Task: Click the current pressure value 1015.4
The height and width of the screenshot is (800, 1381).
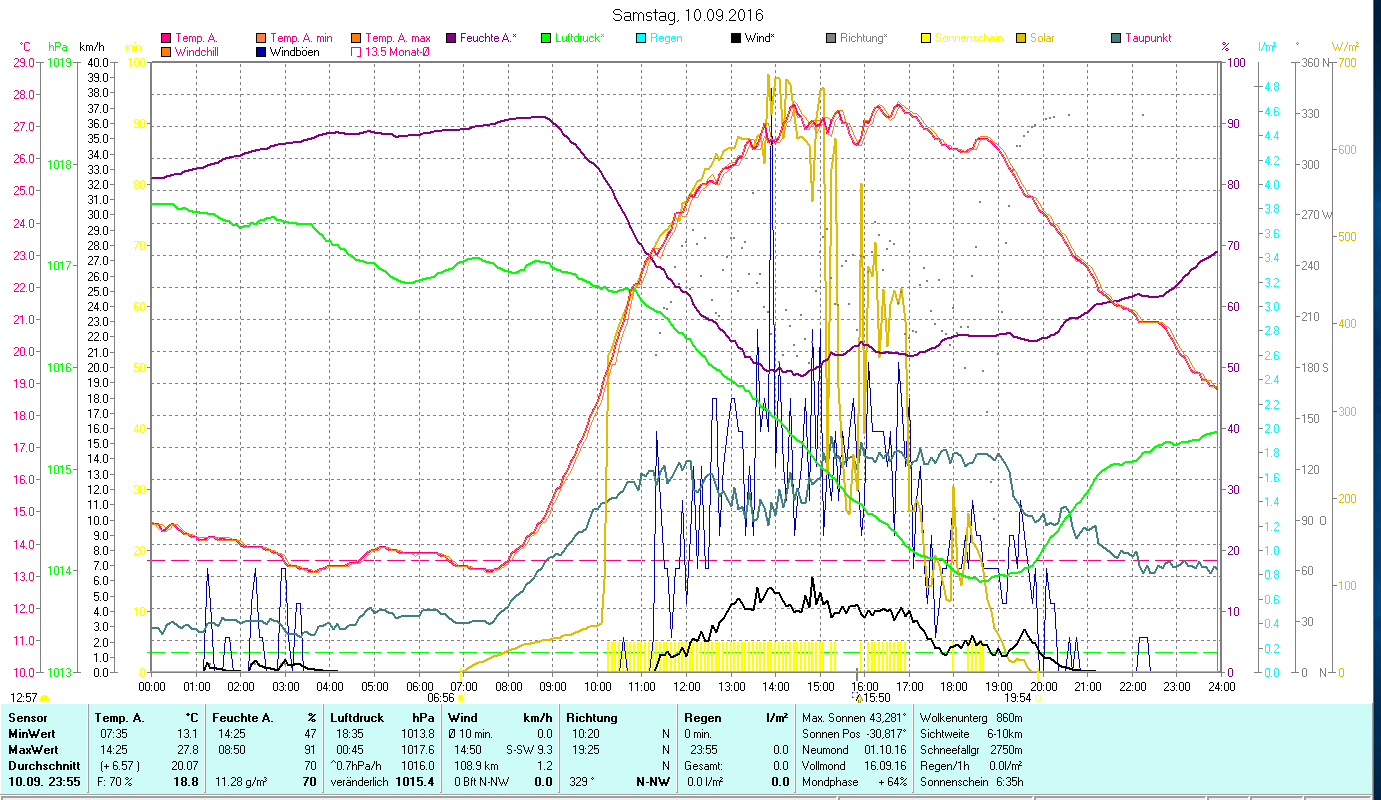Action: [415, 782]
